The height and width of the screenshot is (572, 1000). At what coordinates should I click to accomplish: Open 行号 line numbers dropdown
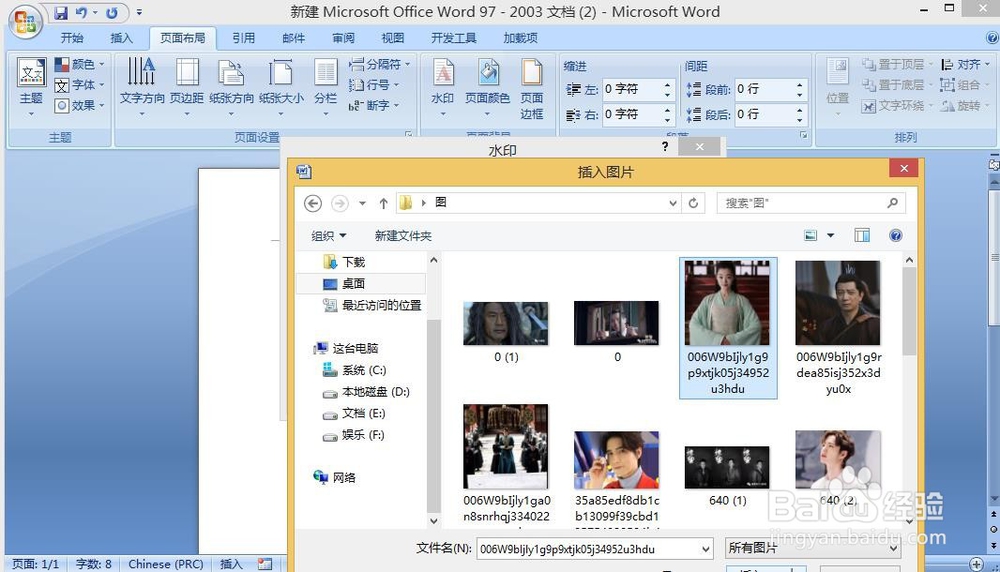[x=374, y=85]
